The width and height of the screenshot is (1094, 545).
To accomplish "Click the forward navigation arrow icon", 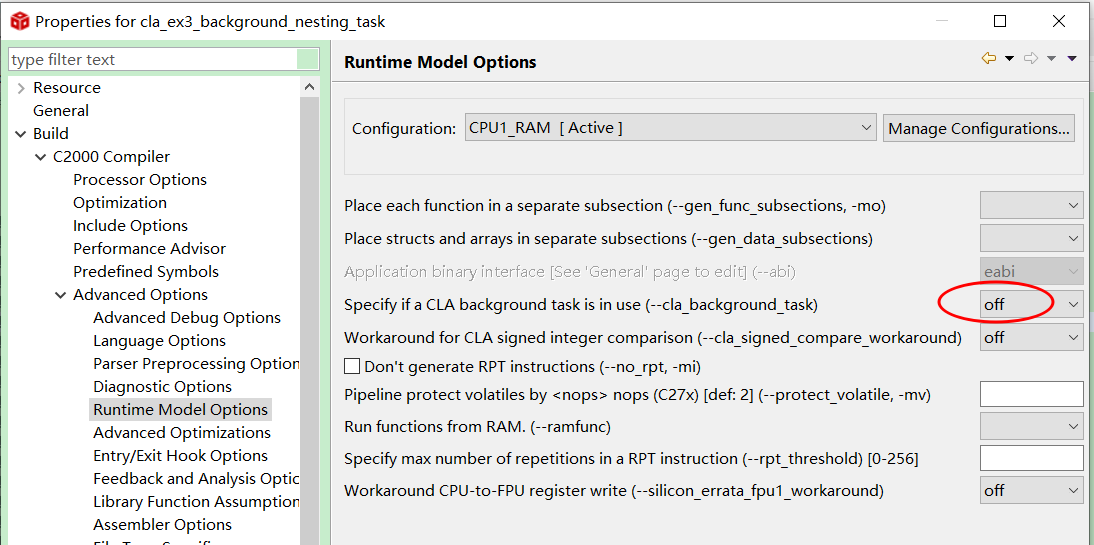I will (1031, 59).
